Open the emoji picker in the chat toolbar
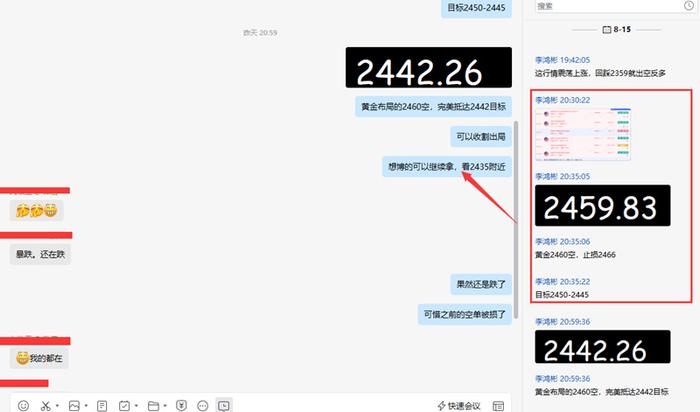Screen dimensions: 700x412 (x=23, y=405)
